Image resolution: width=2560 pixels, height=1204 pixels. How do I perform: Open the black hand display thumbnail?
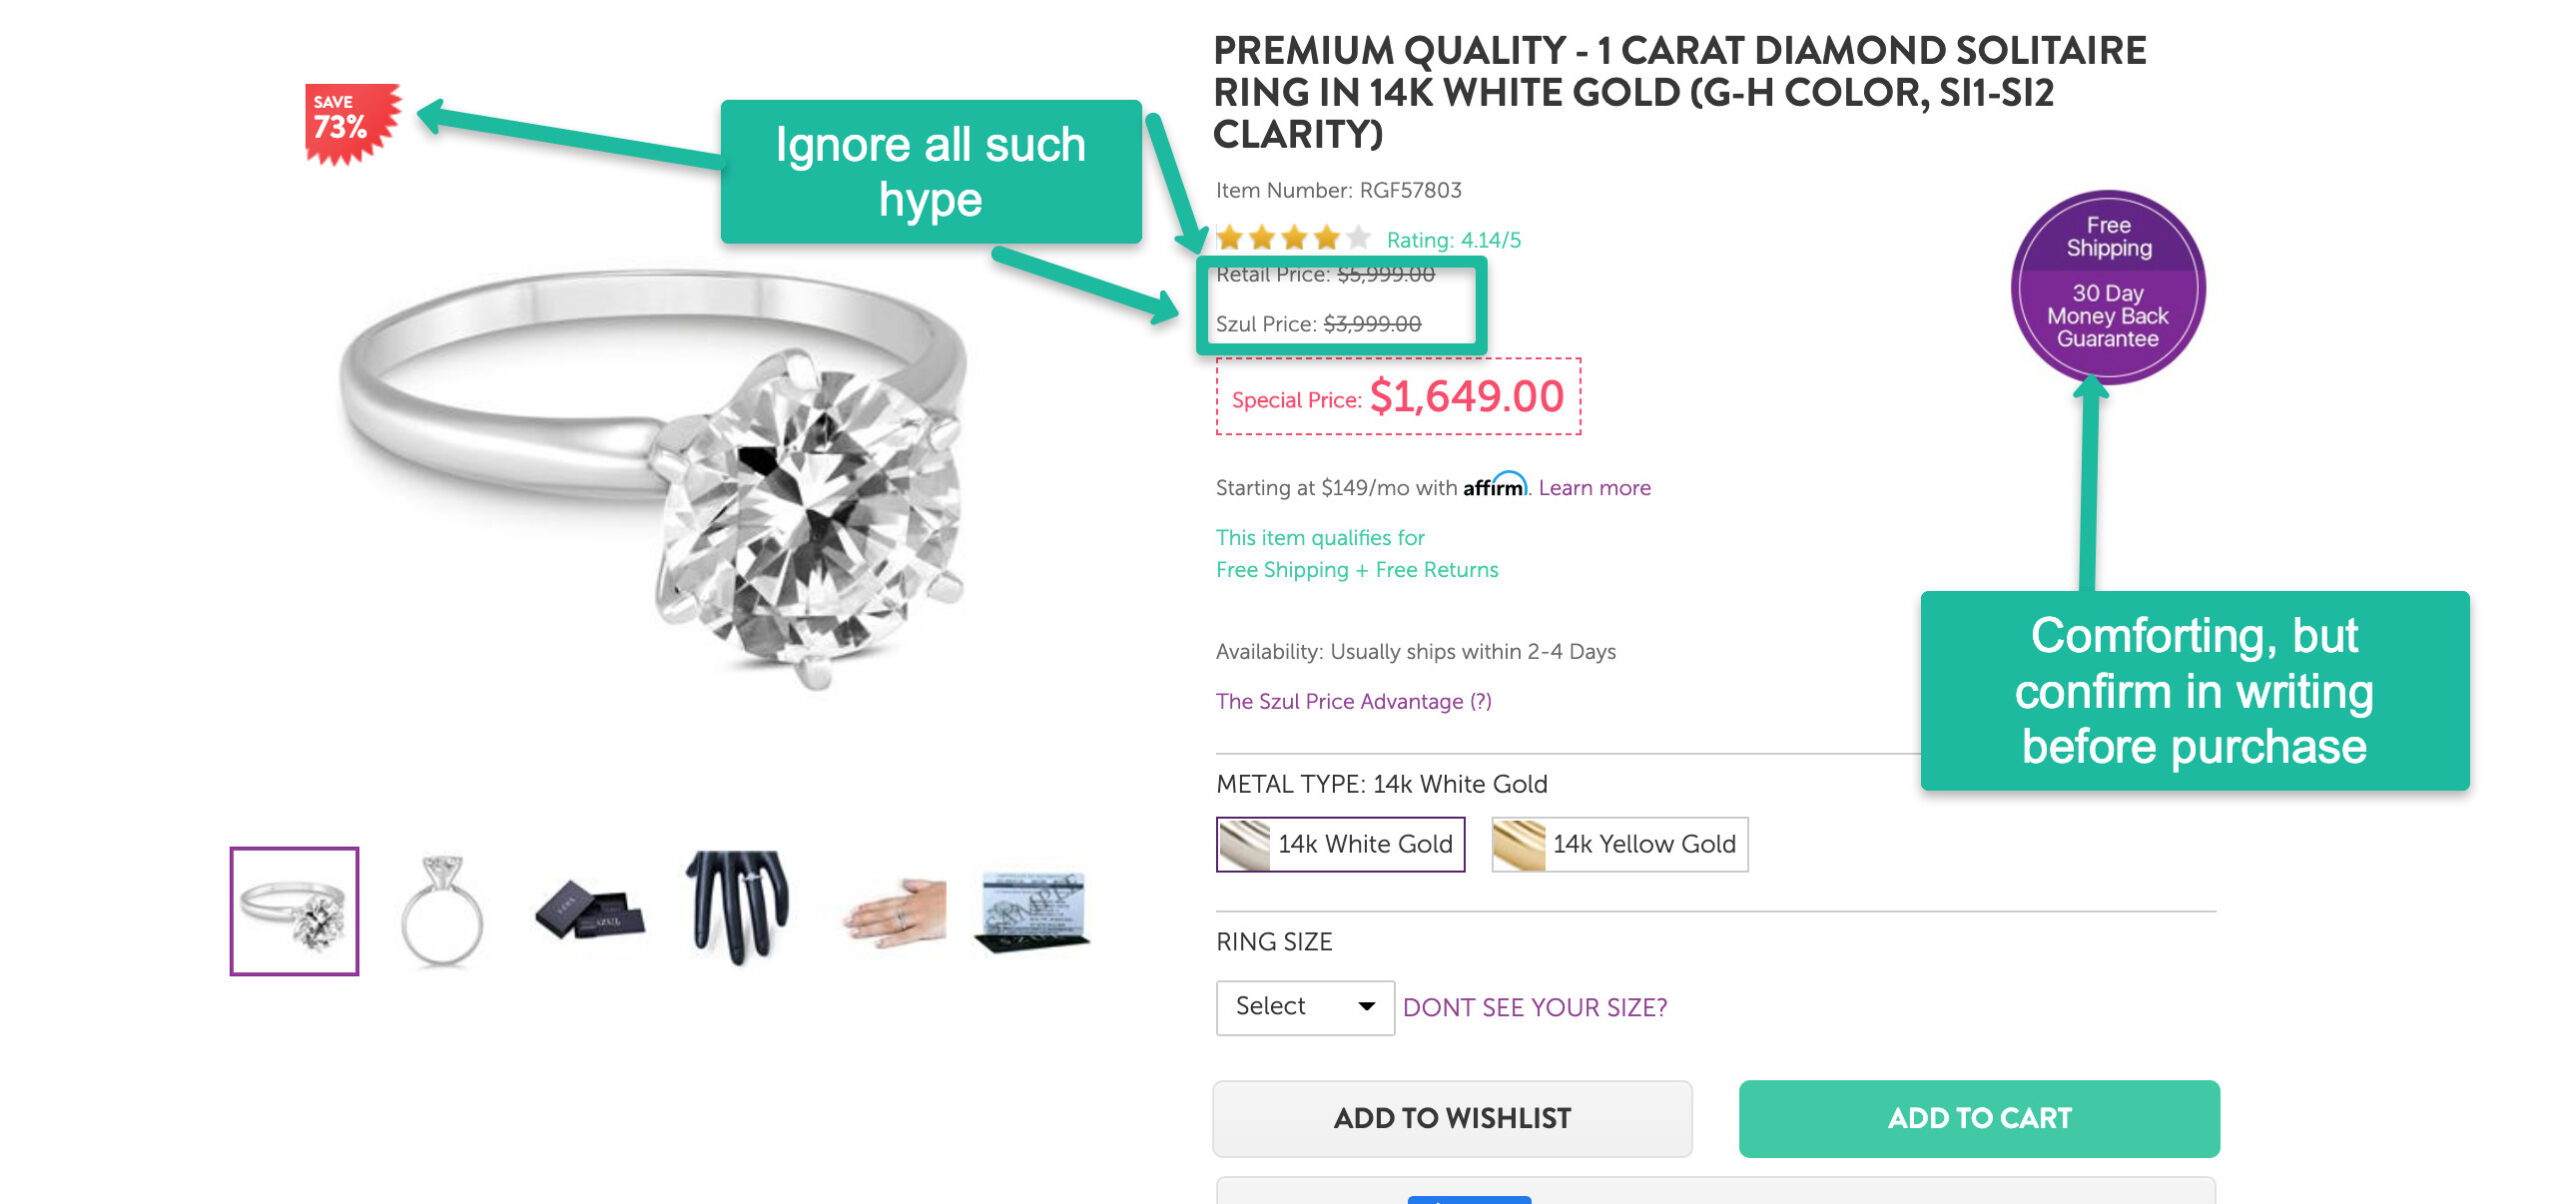[x=738, y=908]
